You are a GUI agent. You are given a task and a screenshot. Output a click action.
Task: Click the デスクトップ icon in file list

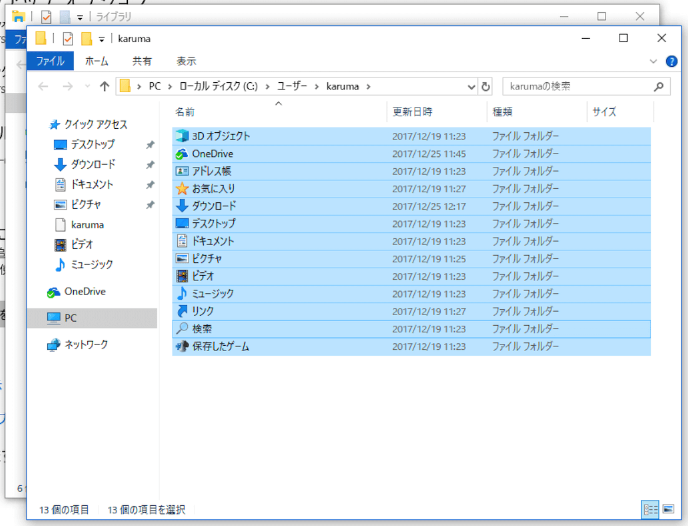pyautogui.click(x=182, y=223)
